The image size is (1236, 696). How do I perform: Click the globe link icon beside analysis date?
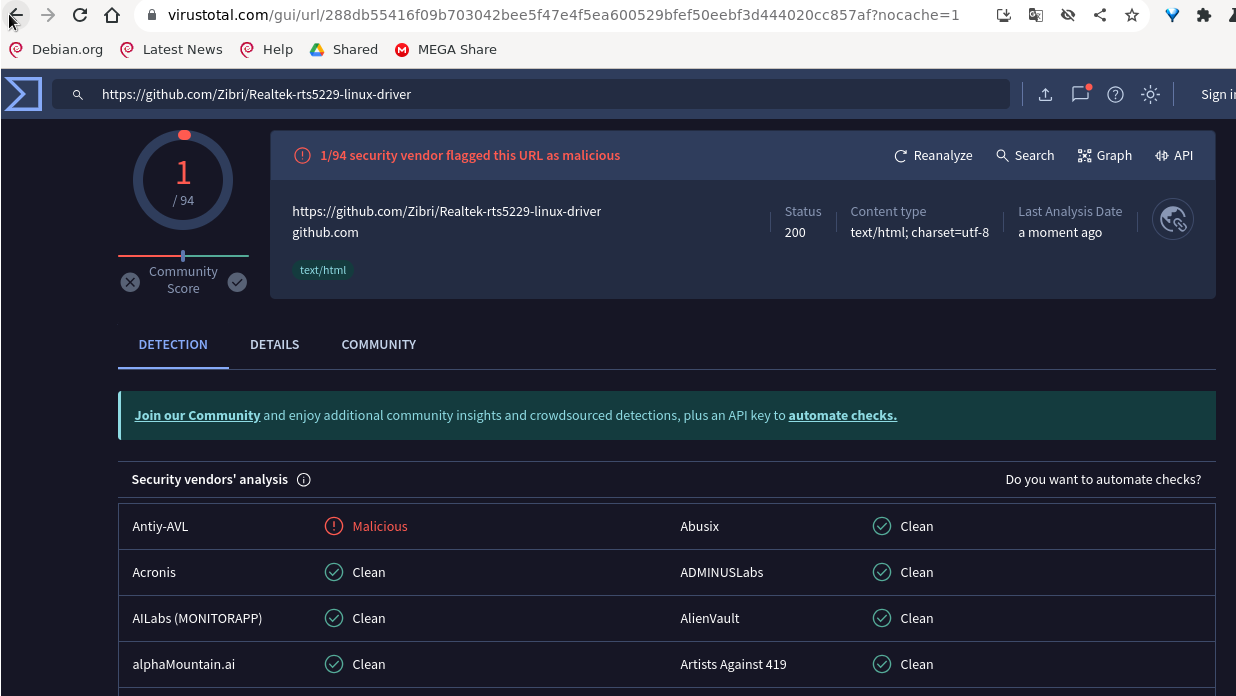(1173, 220)
